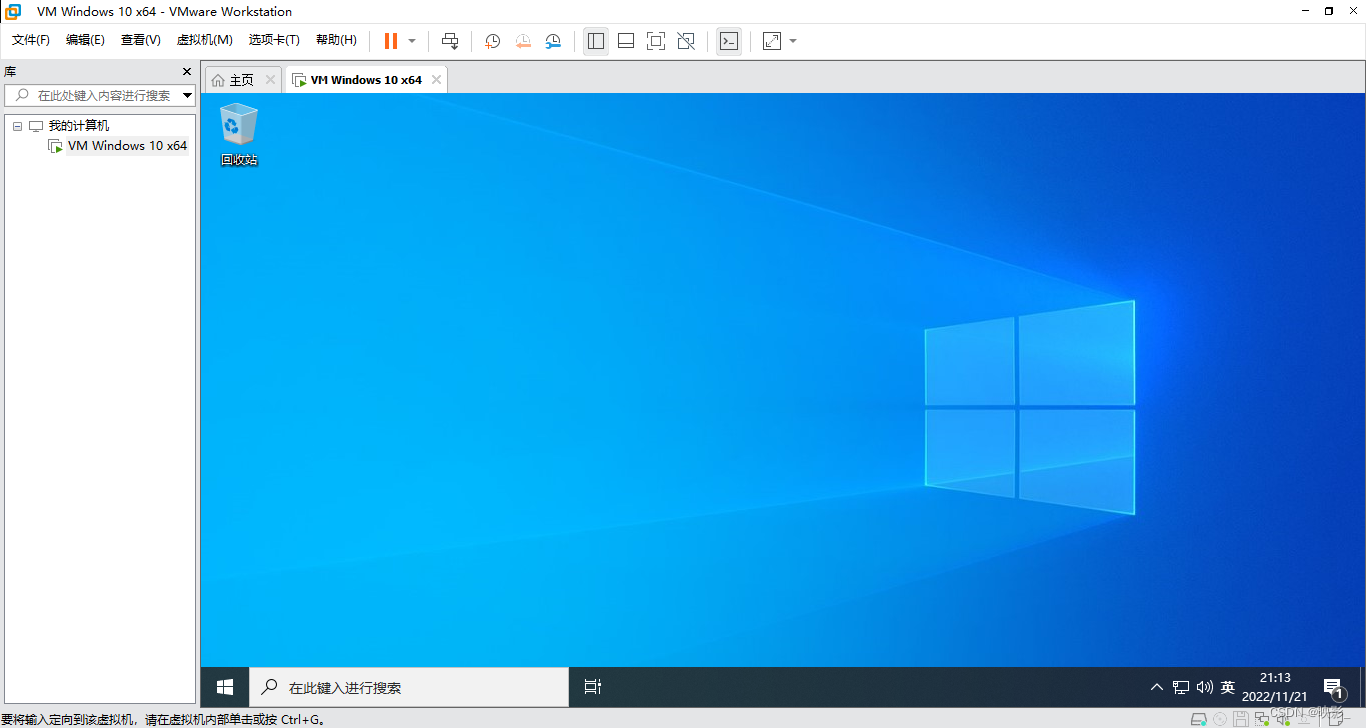Suspend the virtual machine with the pause button
1366x728 pixels.
[x=390, y=41]
